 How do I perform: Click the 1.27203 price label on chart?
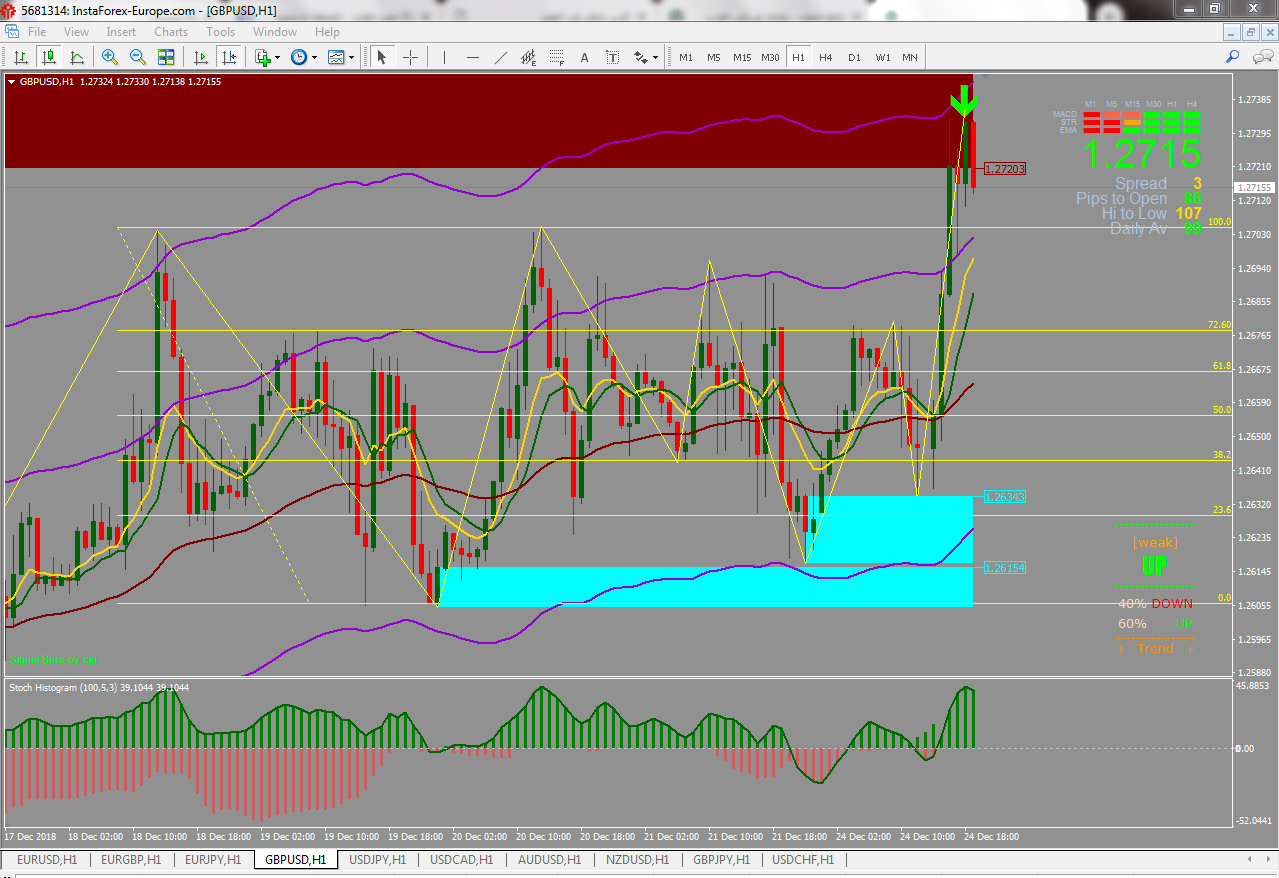(x=1004, y=170)
